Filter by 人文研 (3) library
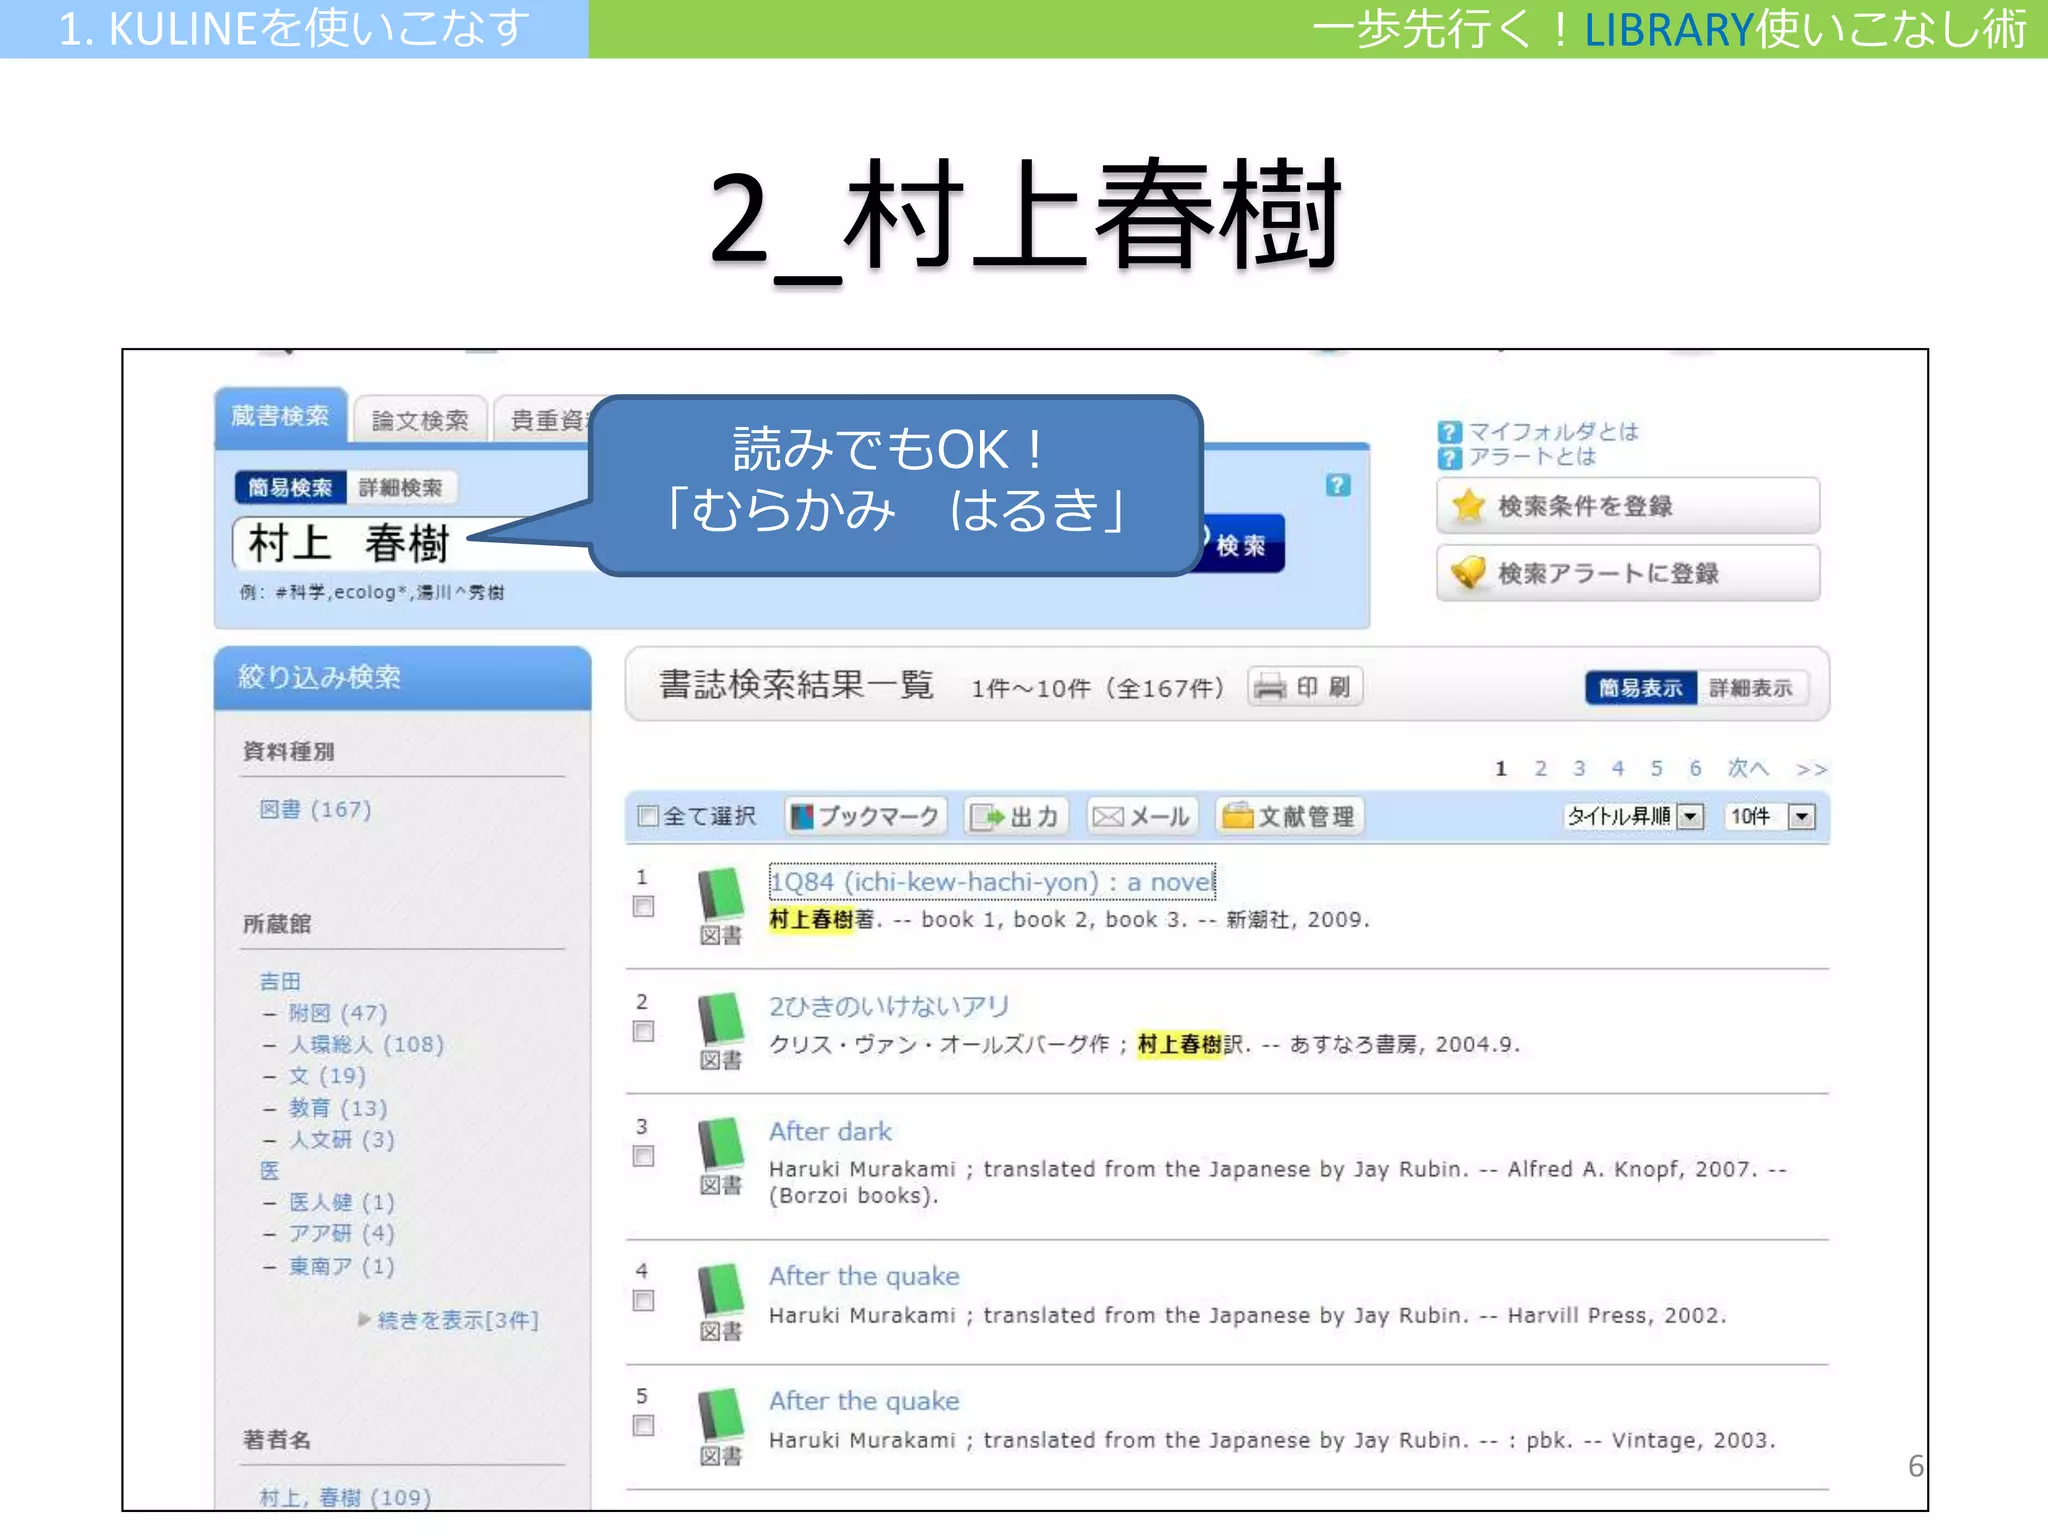 (342, 1139)
